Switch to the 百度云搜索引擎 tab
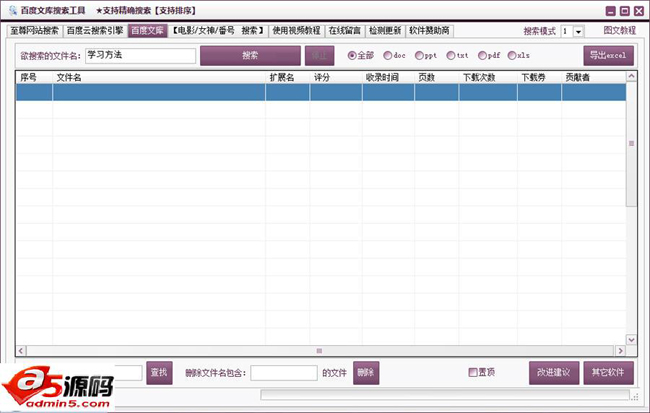Image resolution: width=650 pixels, height=413 pixels. click(95, 31)
